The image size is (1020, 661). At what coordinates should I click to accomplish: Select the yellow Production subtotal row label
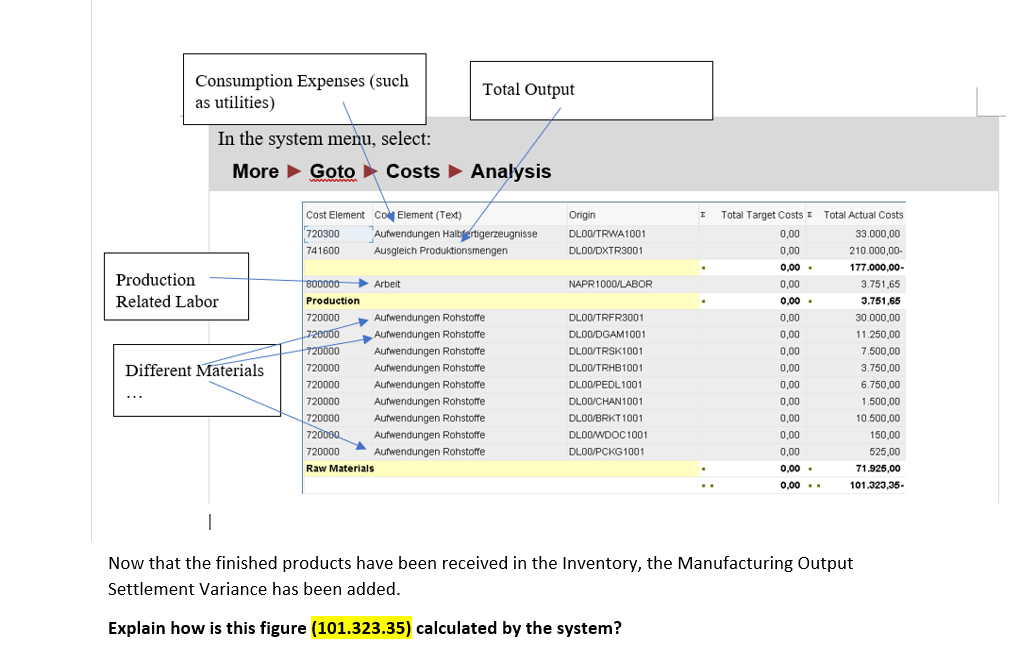(332, 301)
